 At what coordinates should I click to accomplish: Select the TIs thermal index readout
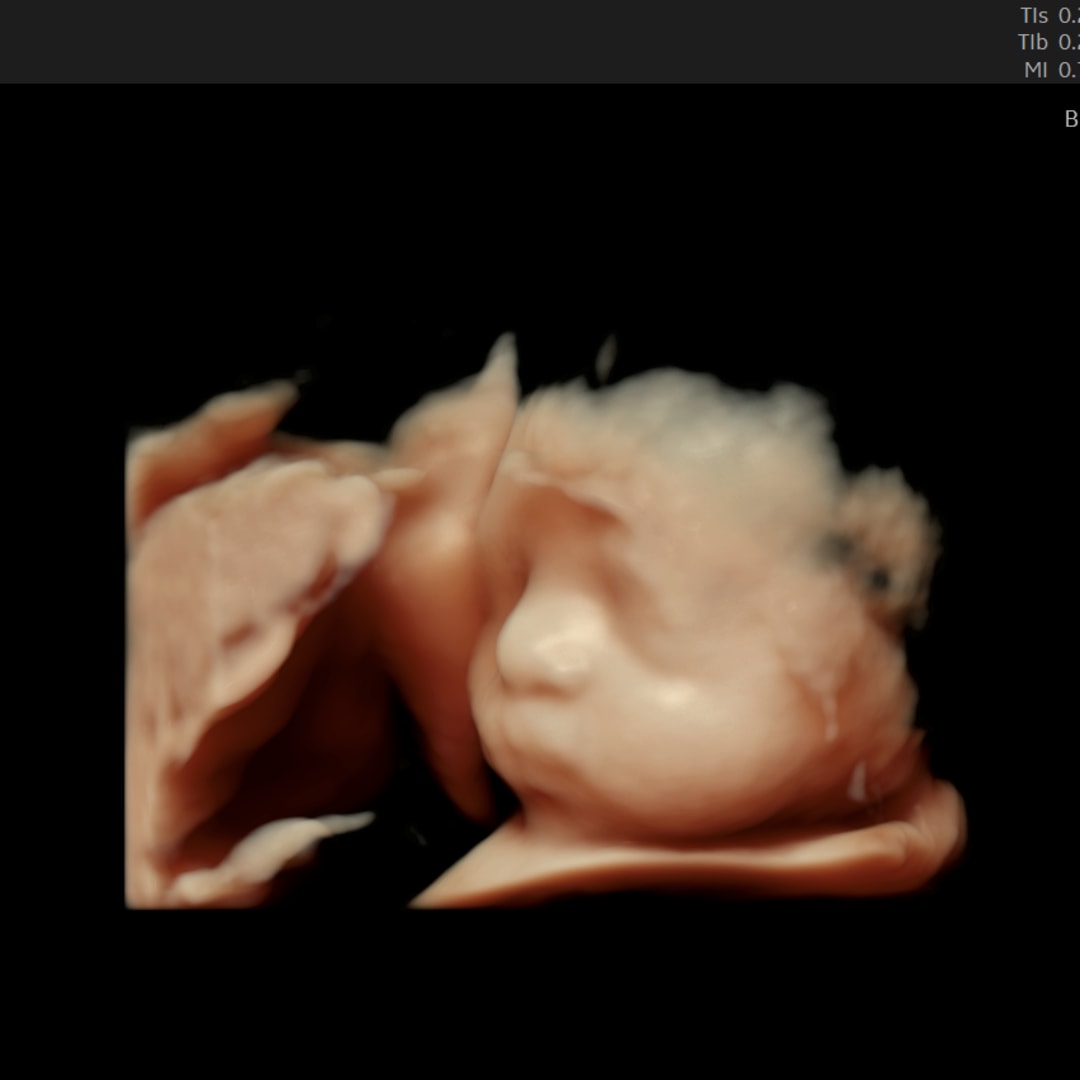pos(1050,16)
